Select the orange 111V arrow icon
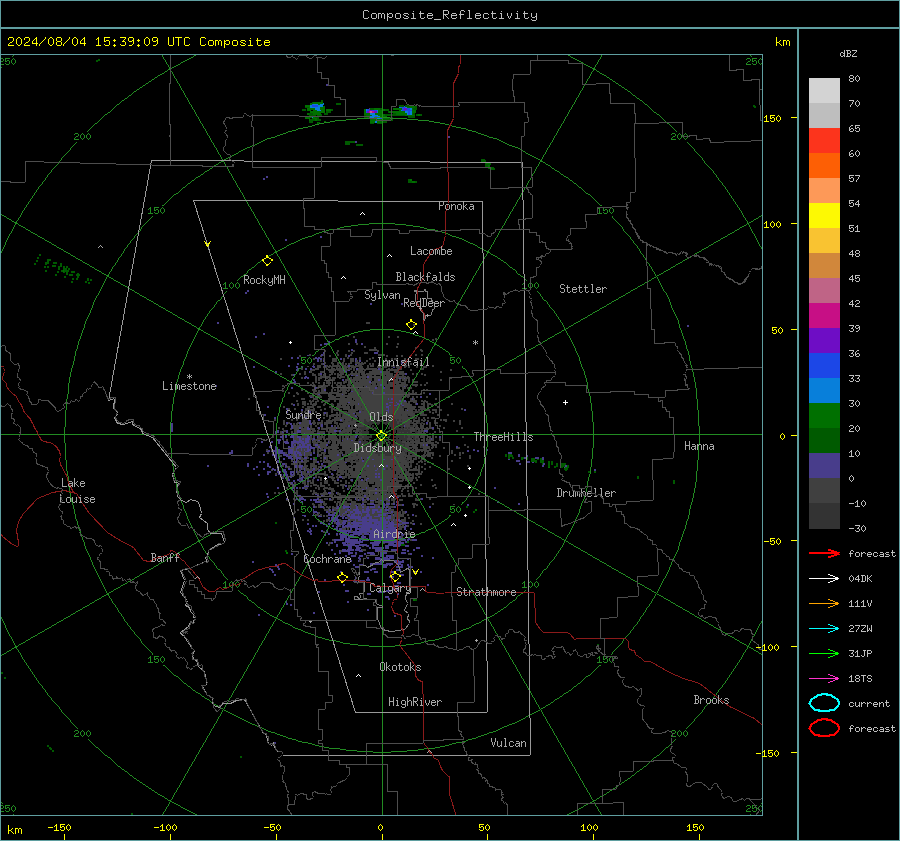The height and width of the screenshot is (841, 900). pyautogui.click(x=824, y=603)
